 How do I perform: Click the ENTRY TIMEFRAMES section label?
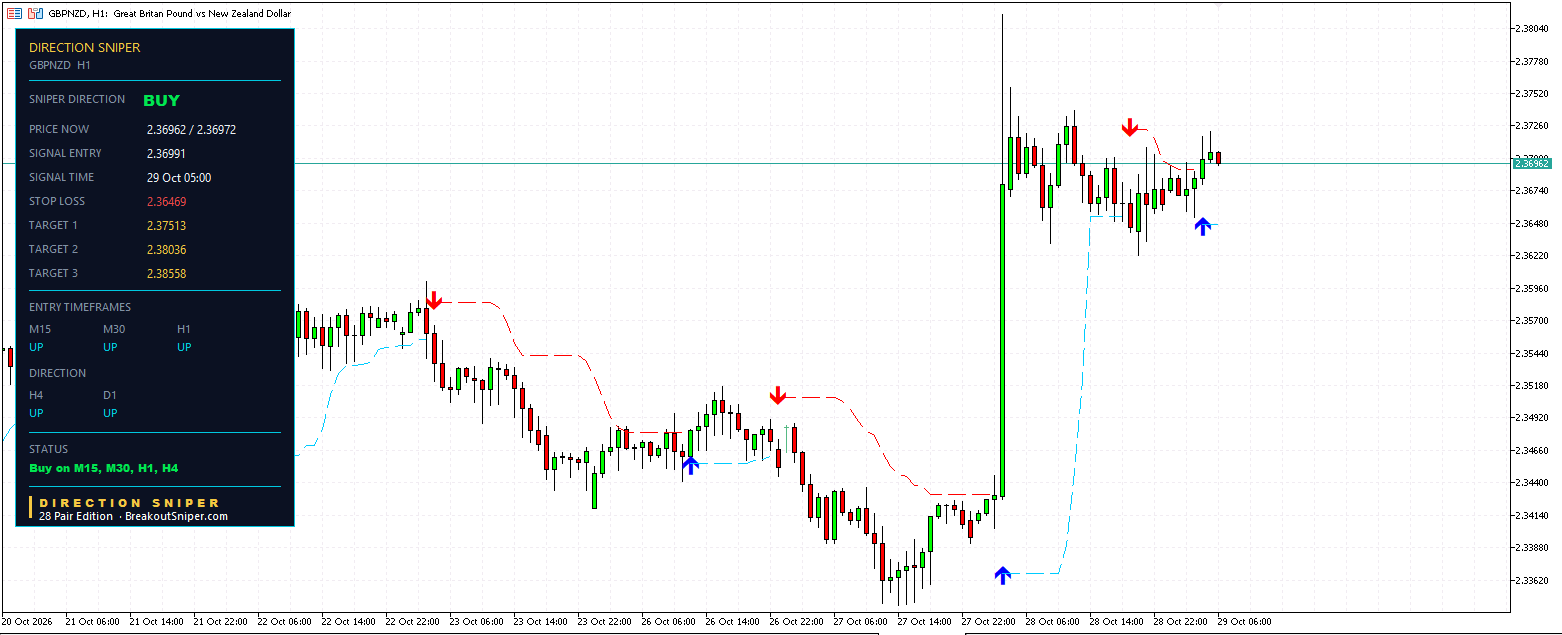(80, 307)
